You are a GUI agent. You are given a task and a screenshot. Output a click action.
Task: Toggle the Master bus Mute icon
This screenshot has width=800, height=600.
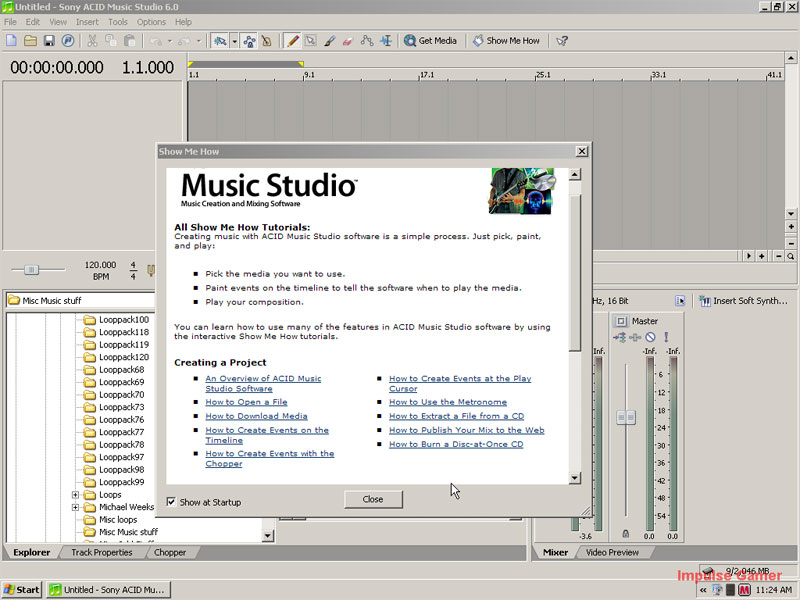pos(650,337)
